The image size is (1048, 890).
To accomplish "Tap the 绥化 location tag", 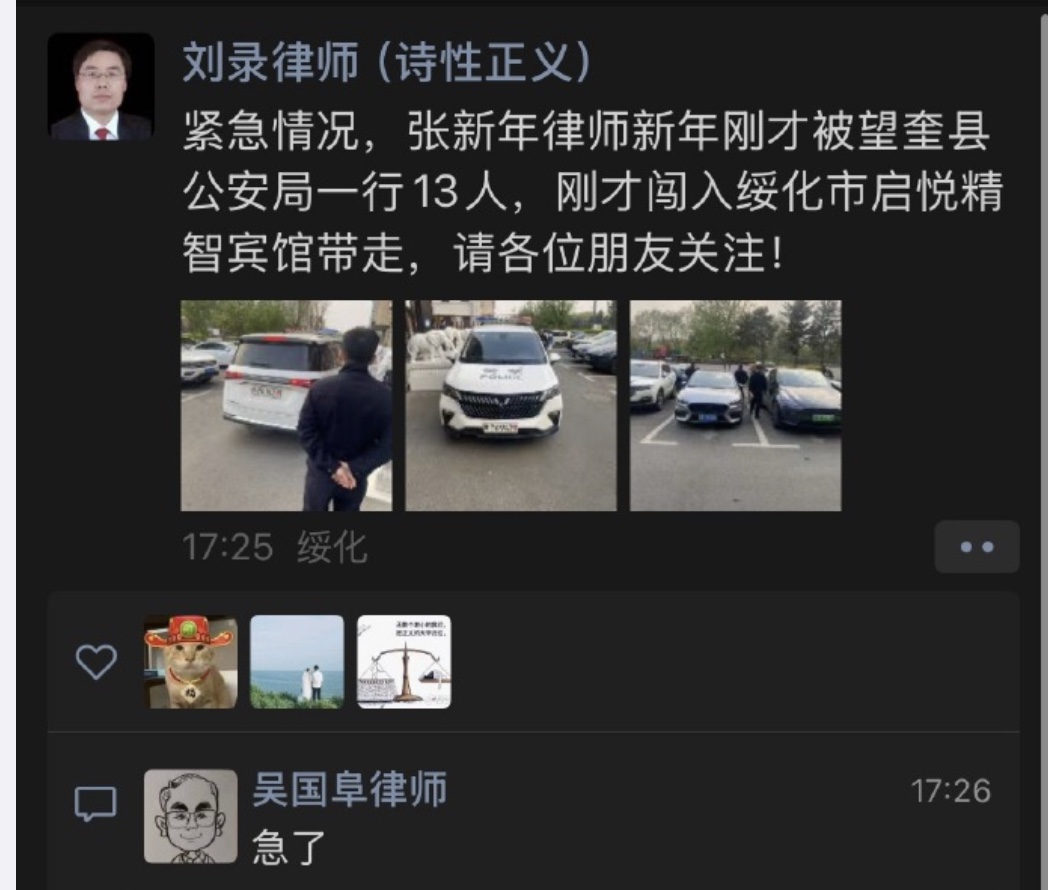I will (332, 547).
